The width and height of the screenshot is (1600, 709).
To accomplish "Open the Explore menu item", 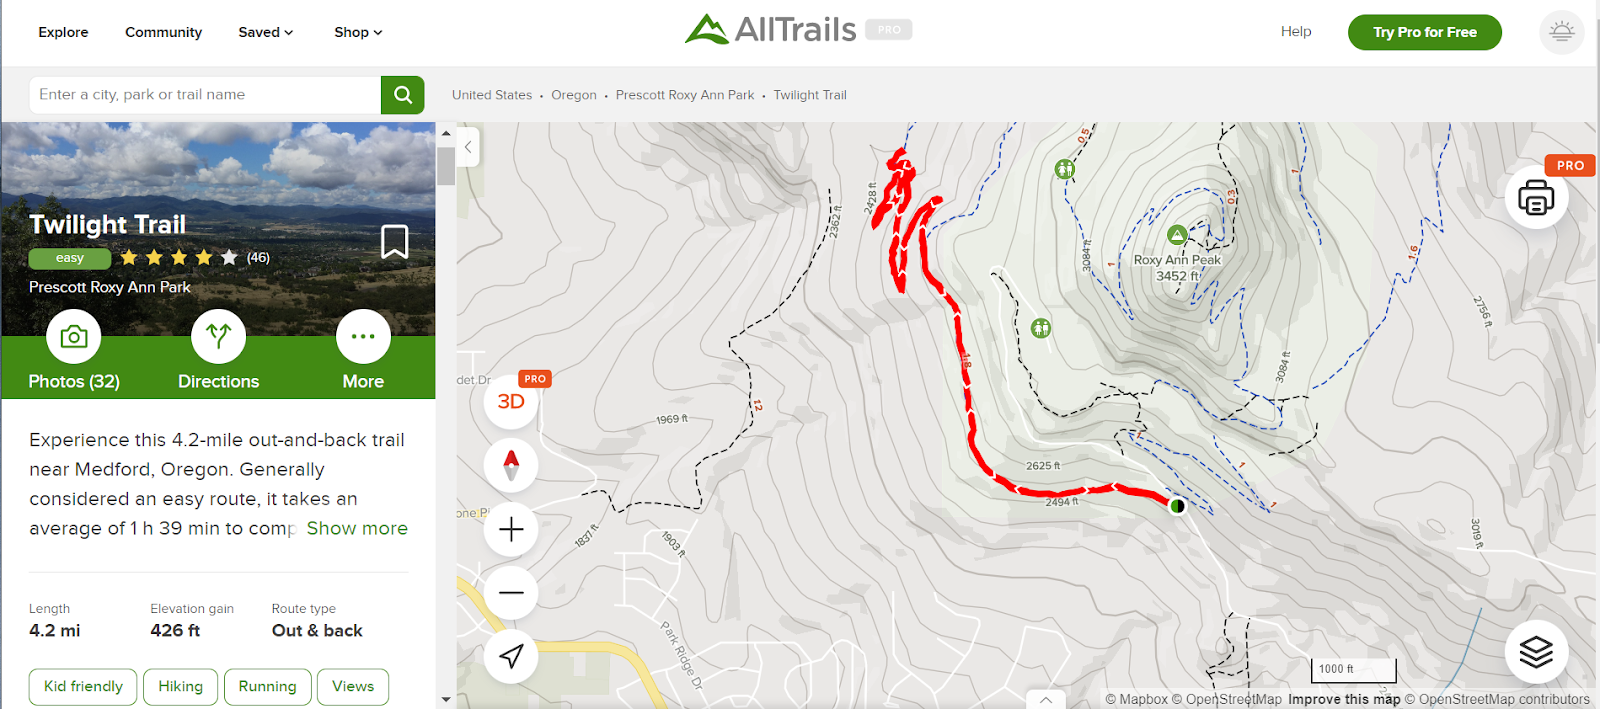I will click(x=63, y=32).
